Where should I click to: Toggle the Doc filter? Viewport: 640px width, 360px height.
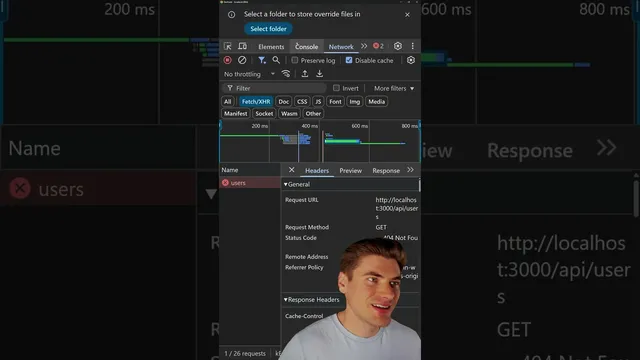(x=284, y=102)
